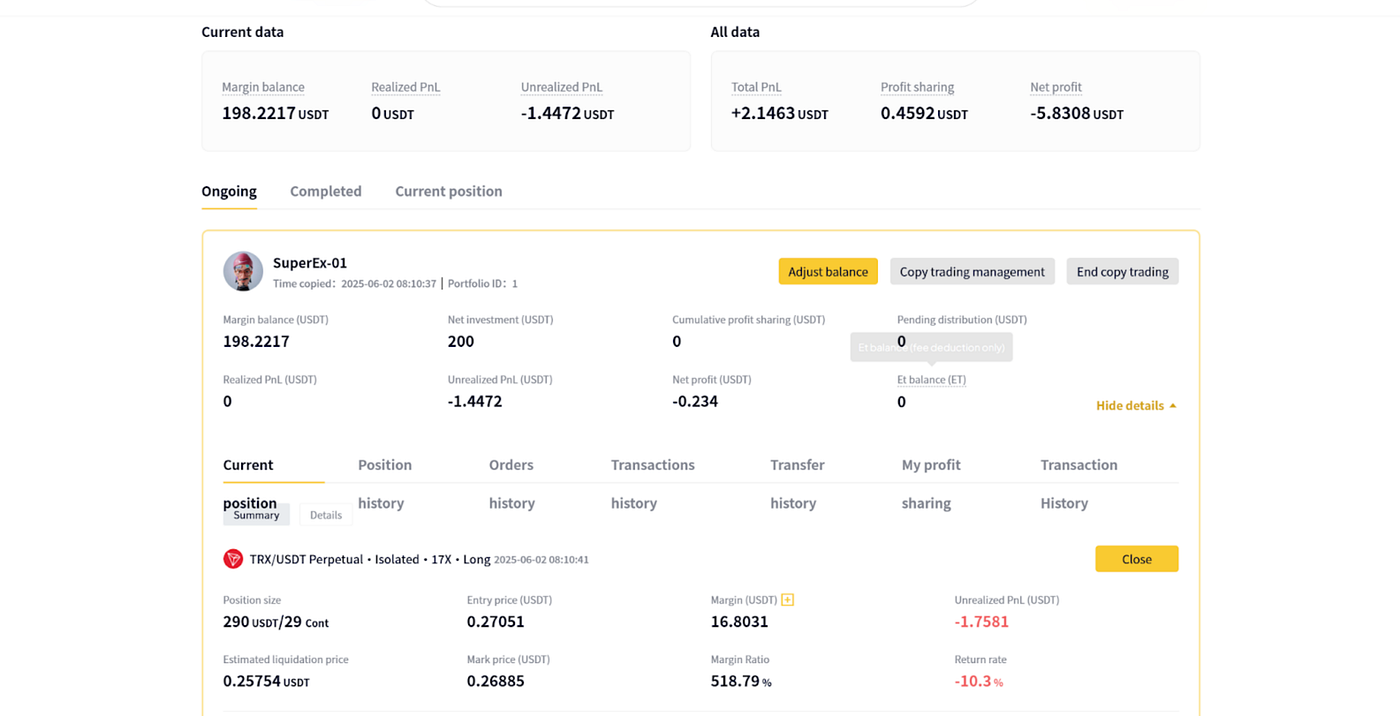Close the TRX/USDT position
This screenshot has height=716, width=1400.
tap(1136, 559)
